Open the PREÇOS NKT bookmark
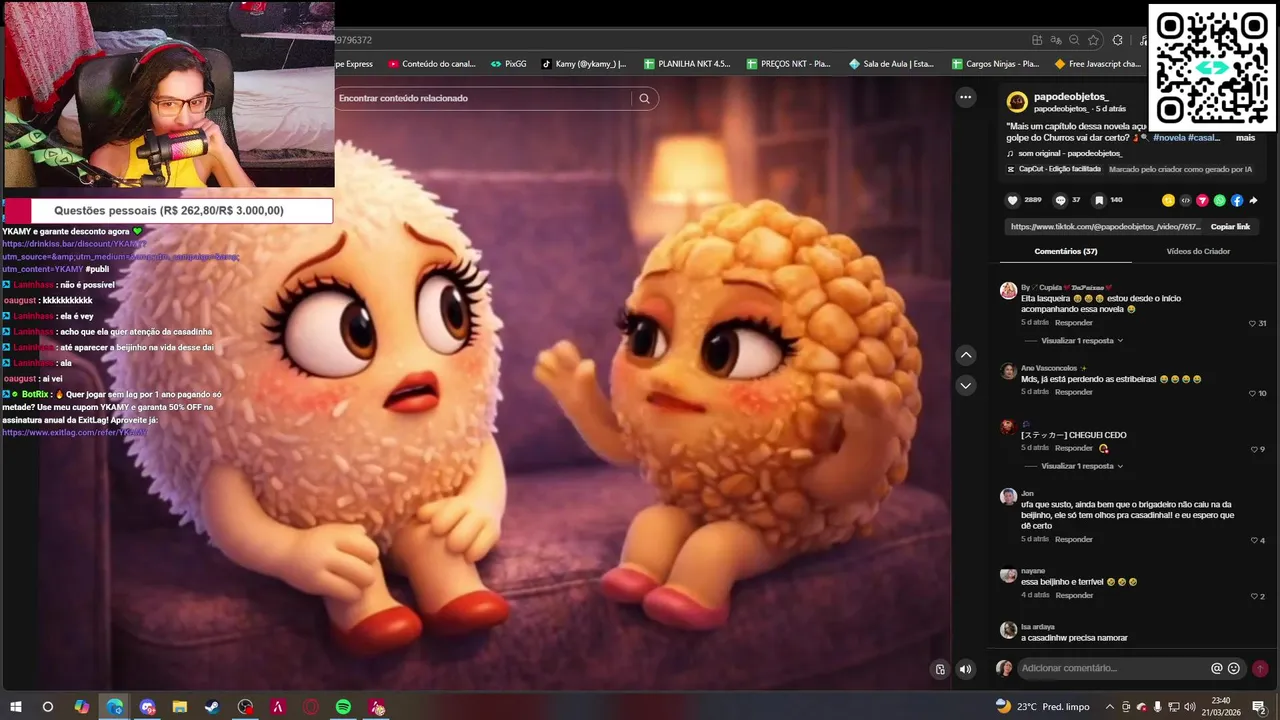The width and height of the screenshot is (1280, 720). point(789,64)
